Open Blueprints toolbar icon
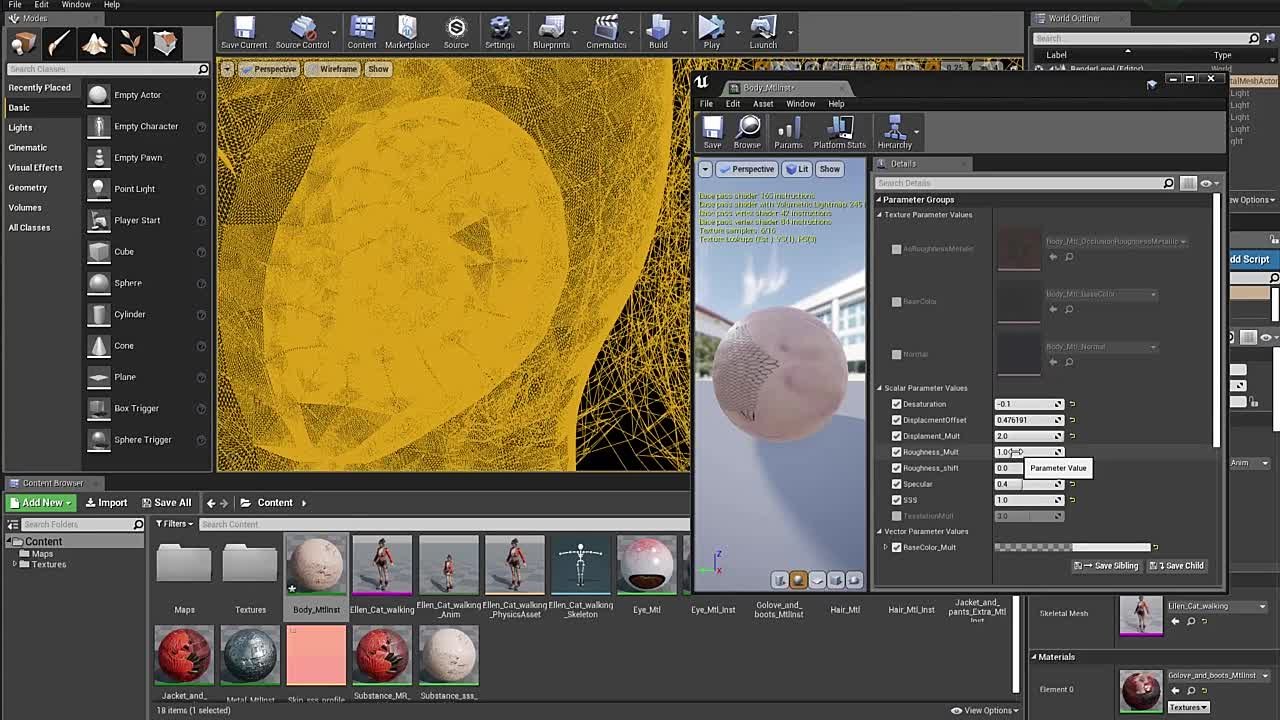This screenshot has height=720, width=1280. [551, 32]
